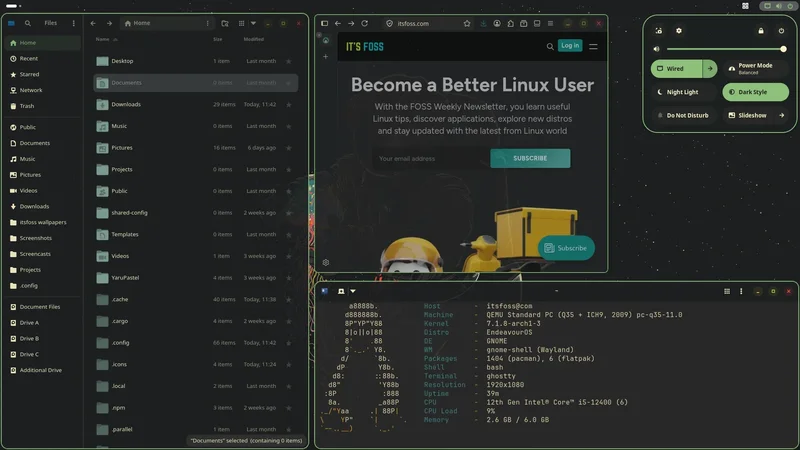The image size is (800, 450).
Task: Toggle Dark Style
Action: click(756, 92)
